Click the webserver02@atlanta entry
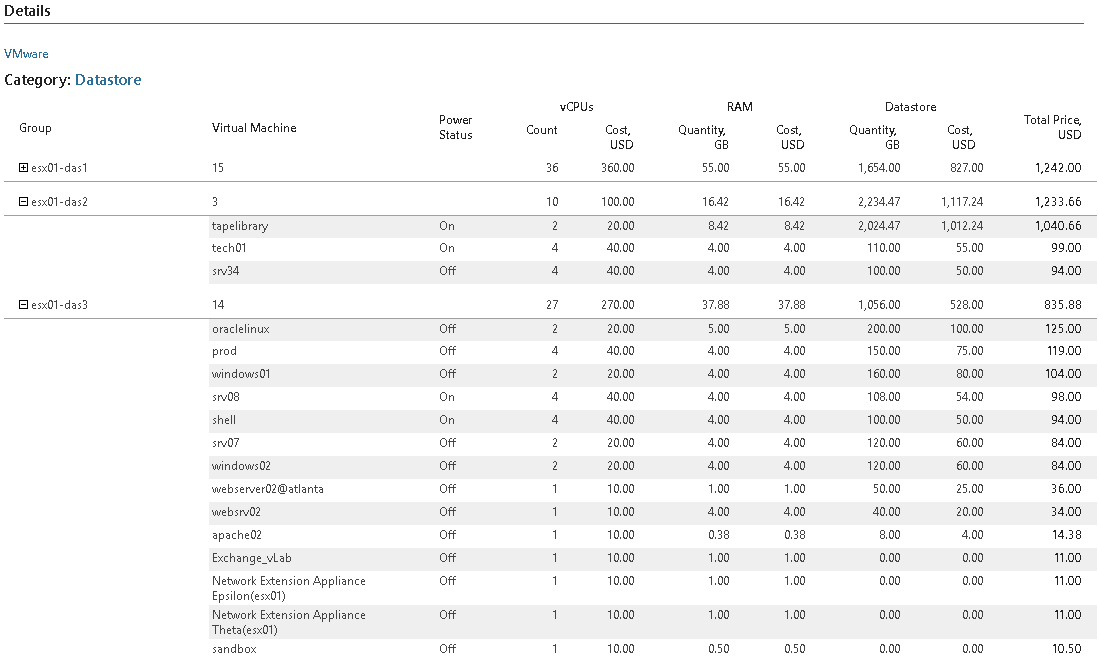This screenshot has width=1099, height=666. click(268, 489)
